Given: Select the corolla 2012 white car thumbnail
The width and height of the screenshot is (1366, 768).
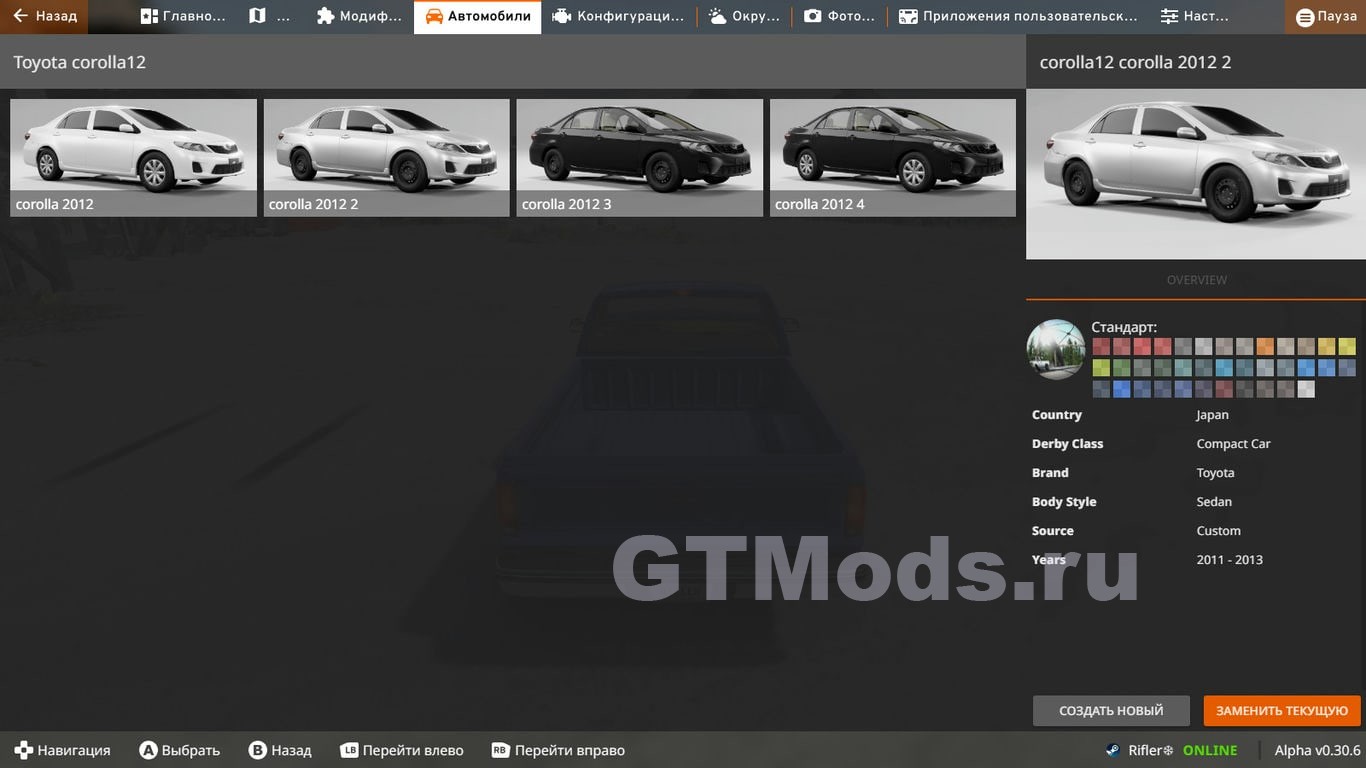Looking at the screenshot, I should 133,157.
